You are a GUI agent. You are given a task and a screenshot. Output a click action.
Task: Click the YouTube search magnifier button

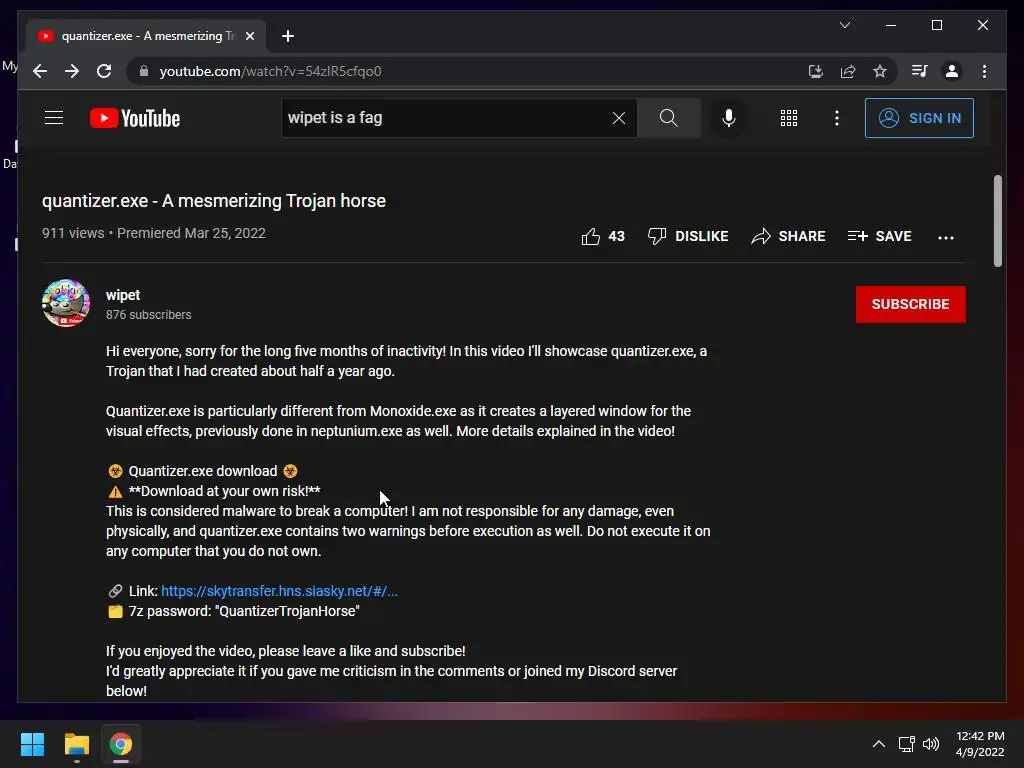pos(669,118)
